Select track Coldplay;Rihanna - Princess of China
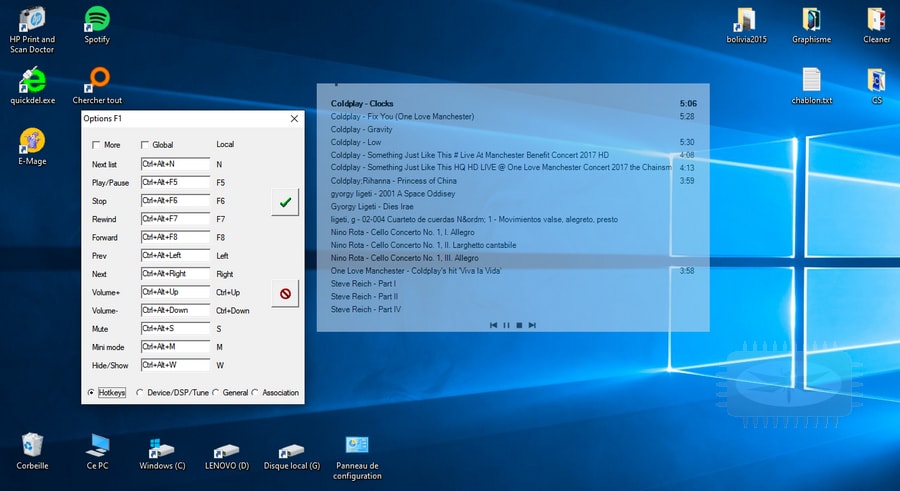 (x=393, y=180)
